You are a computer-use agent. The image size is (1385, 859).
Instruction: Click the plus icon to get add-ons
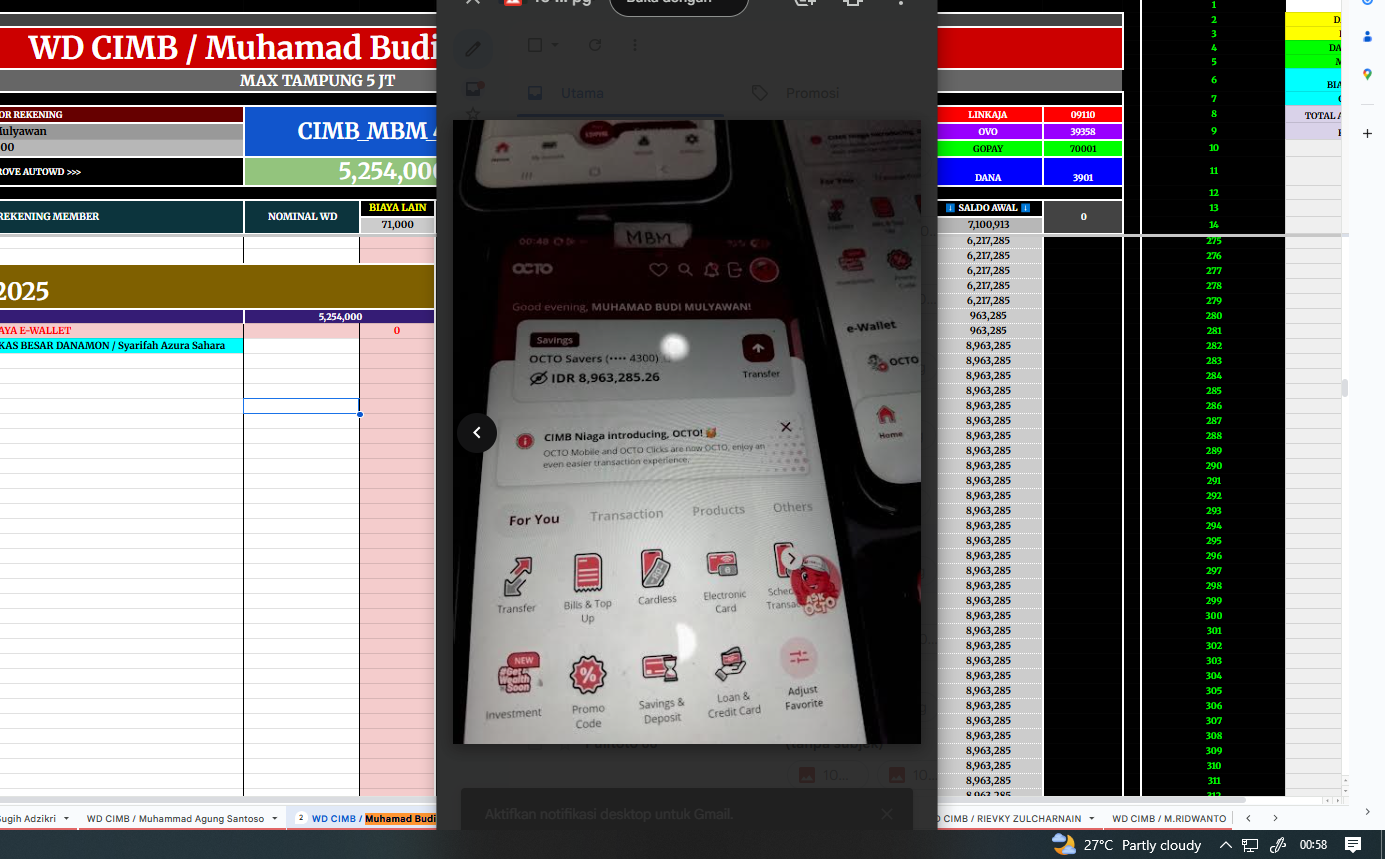click(x=1367, y=133)
